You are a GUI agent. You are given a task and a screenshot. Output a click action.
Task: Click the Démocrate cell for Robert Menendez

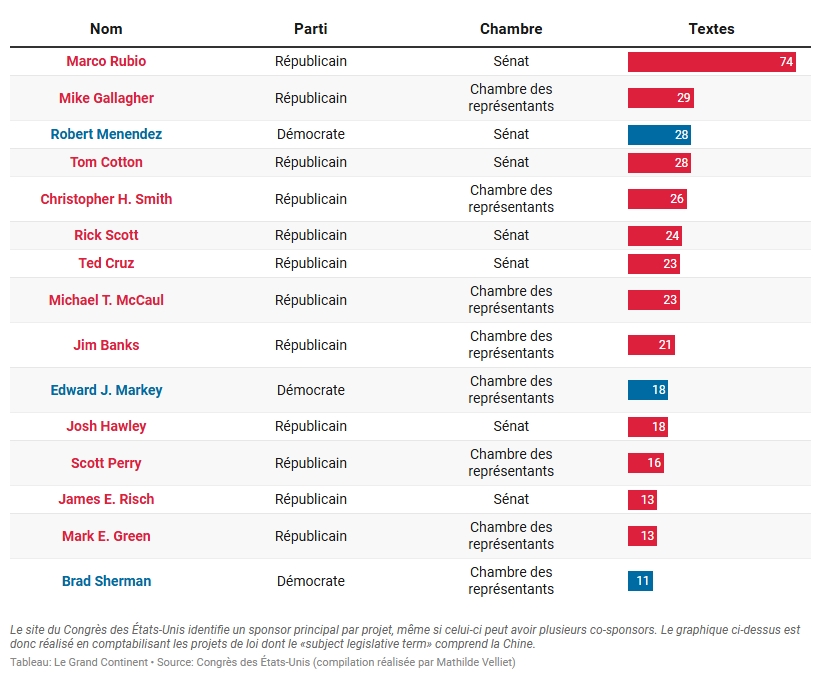click(310, 134)
